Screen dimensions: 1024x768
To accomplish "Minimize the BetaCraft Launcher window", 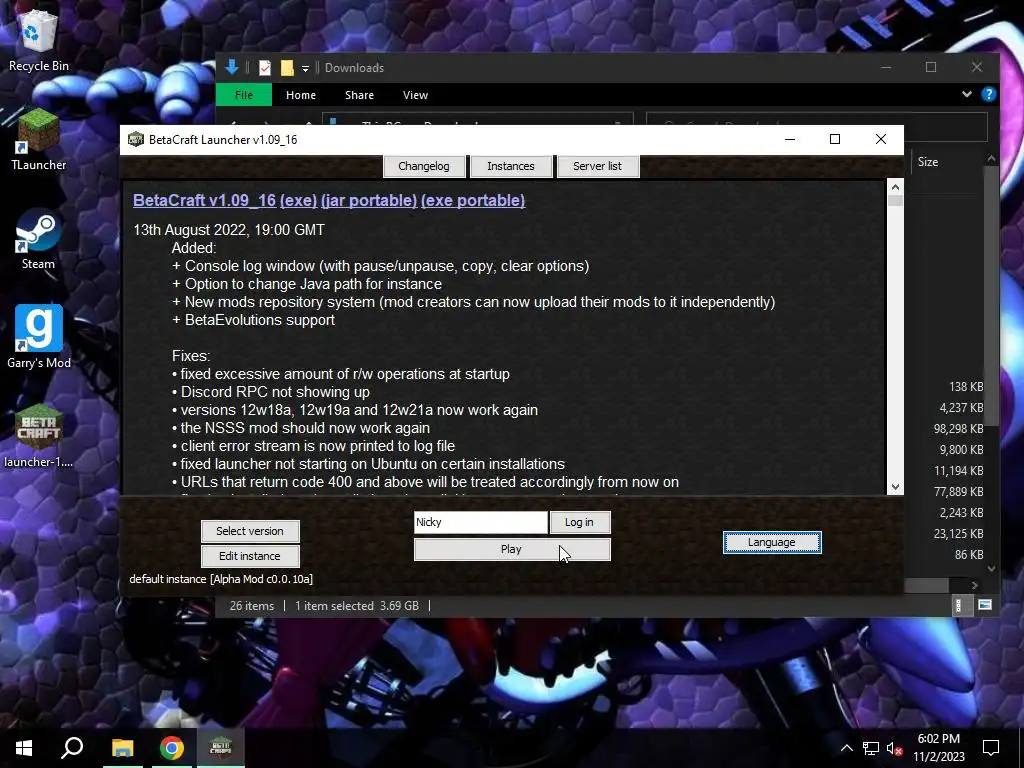I will (790, 139).
